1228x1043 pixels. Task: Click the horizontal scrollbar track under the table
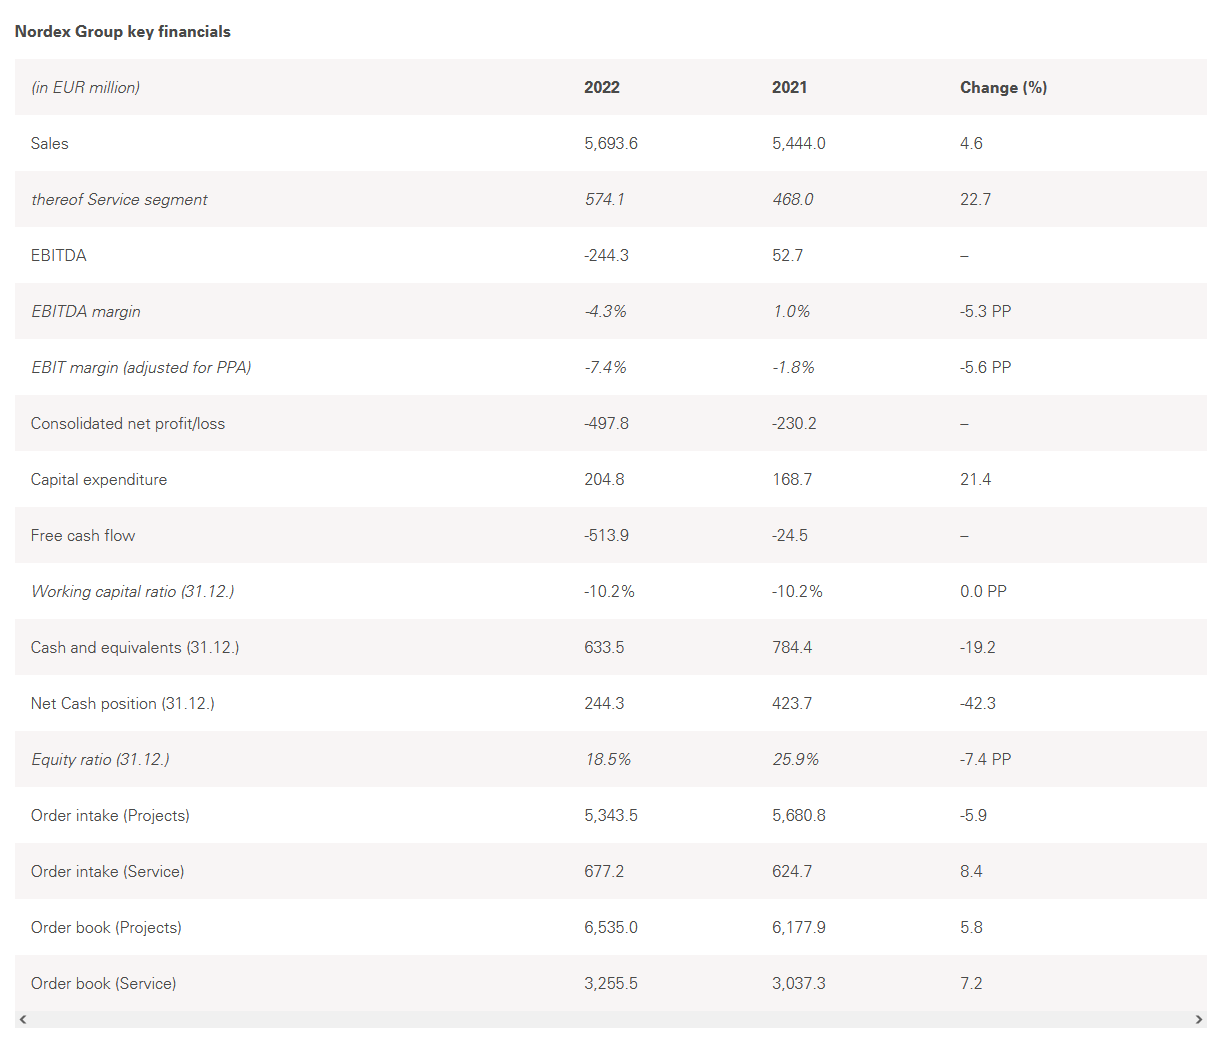610,1020
